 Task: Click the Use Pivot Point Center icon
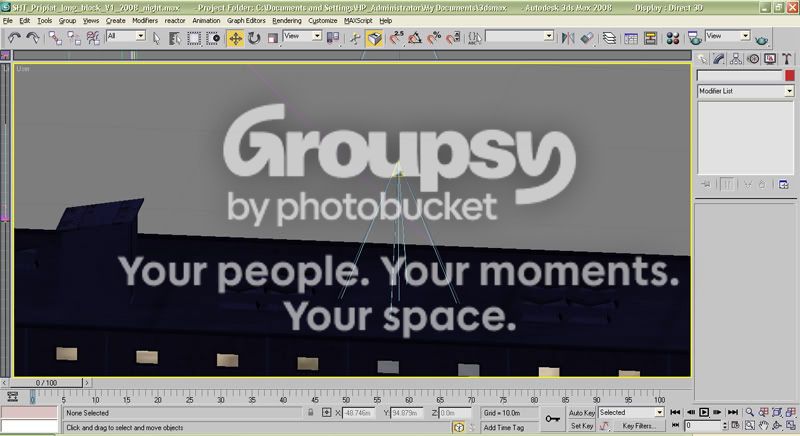[333, 38]
